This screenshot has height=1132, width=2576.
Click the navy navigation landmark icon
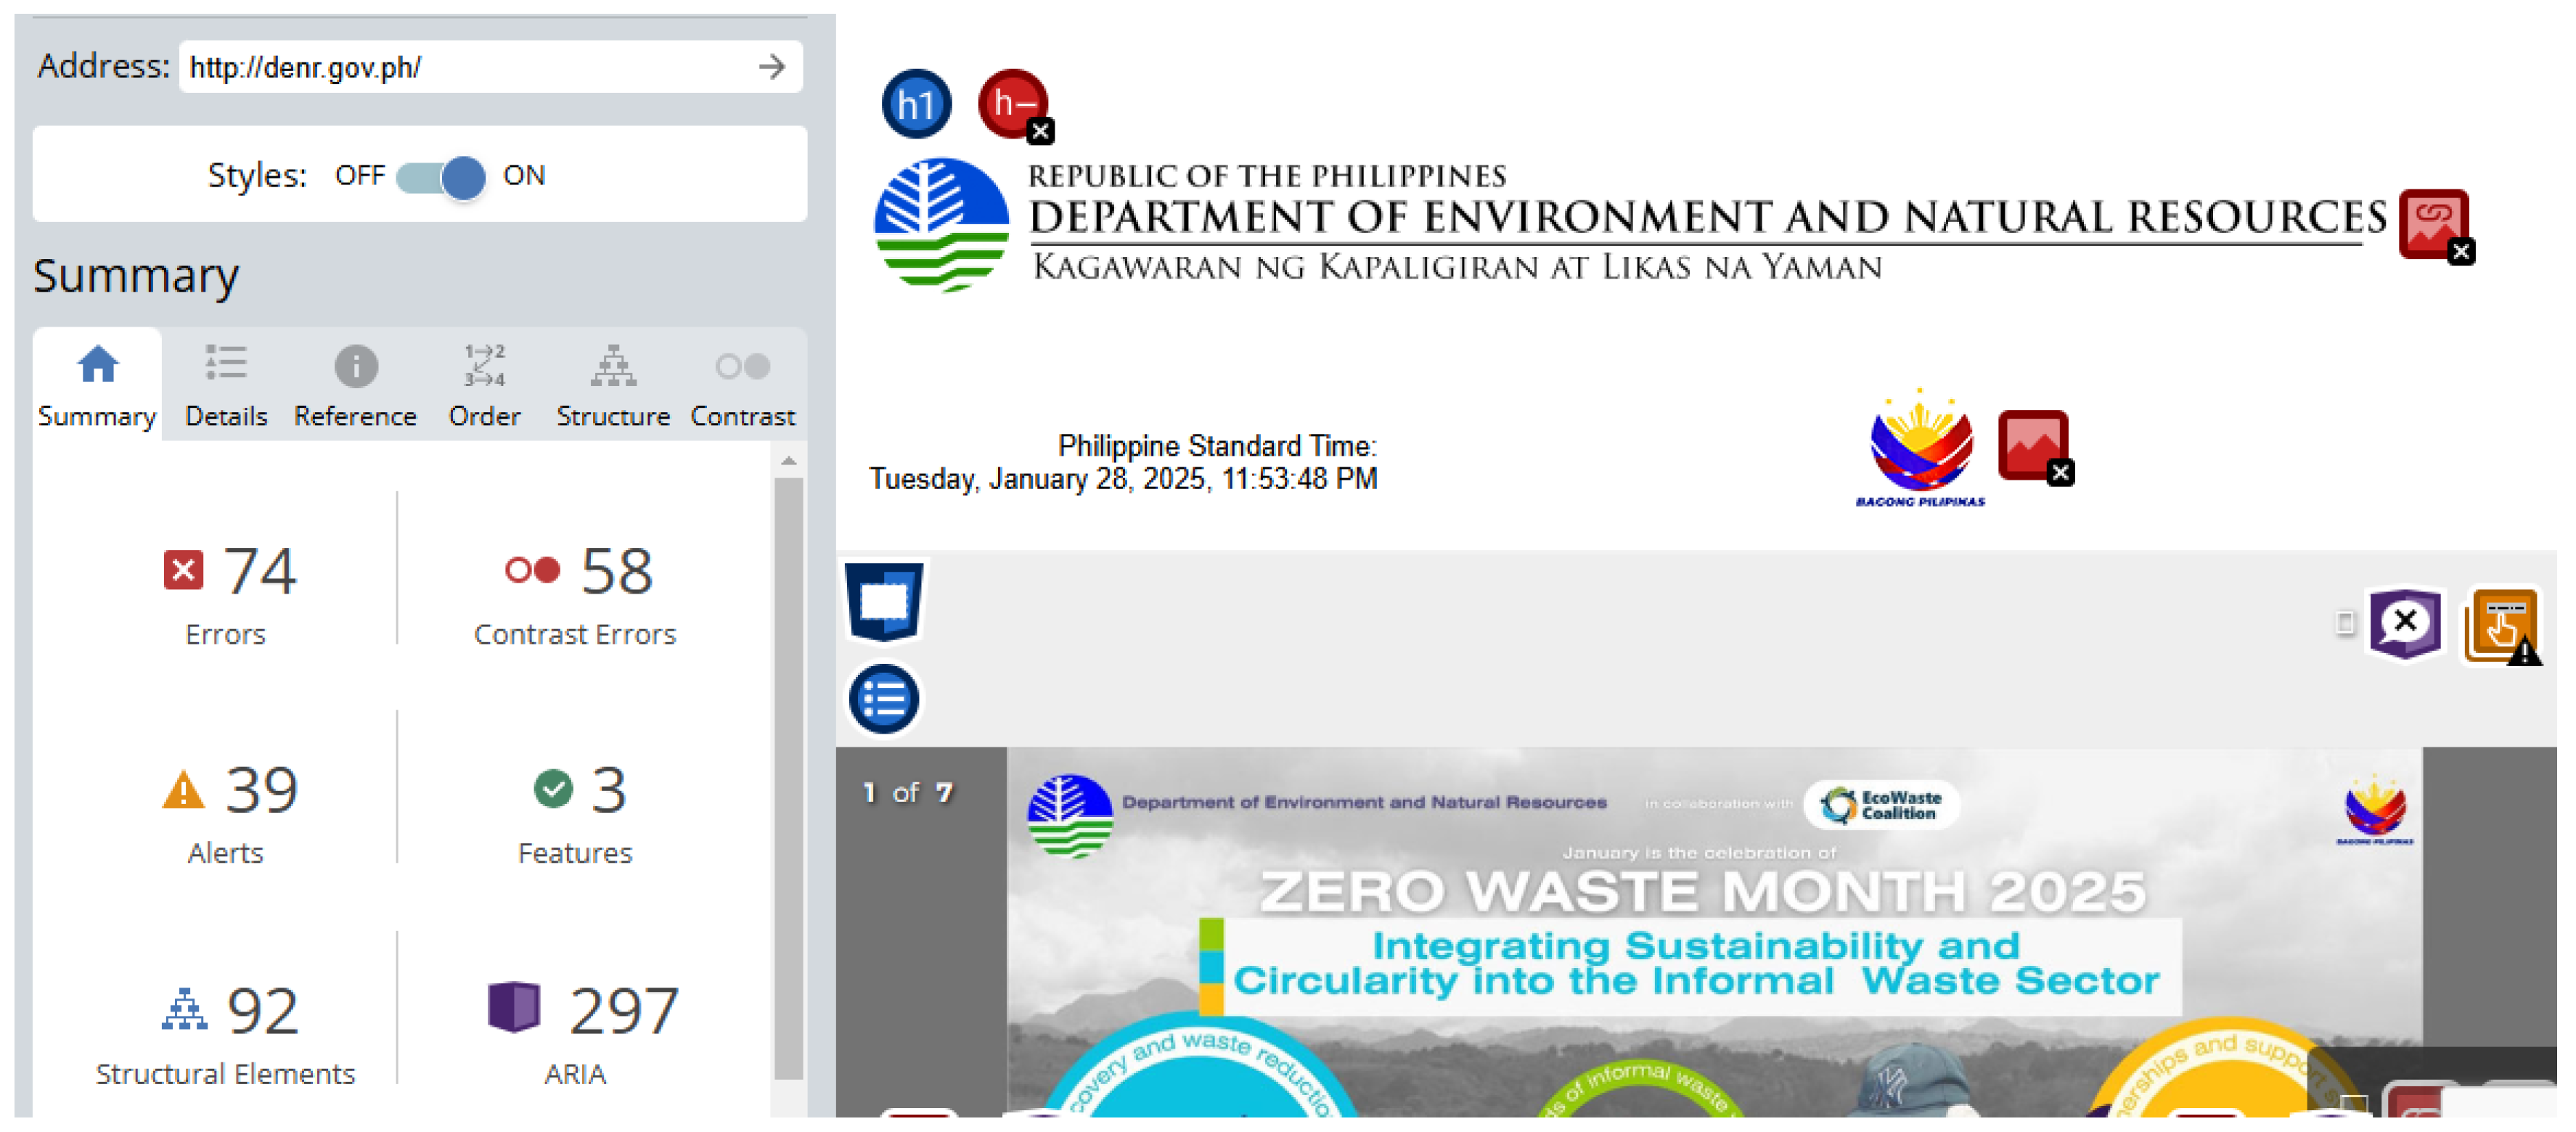coord(884,601)
